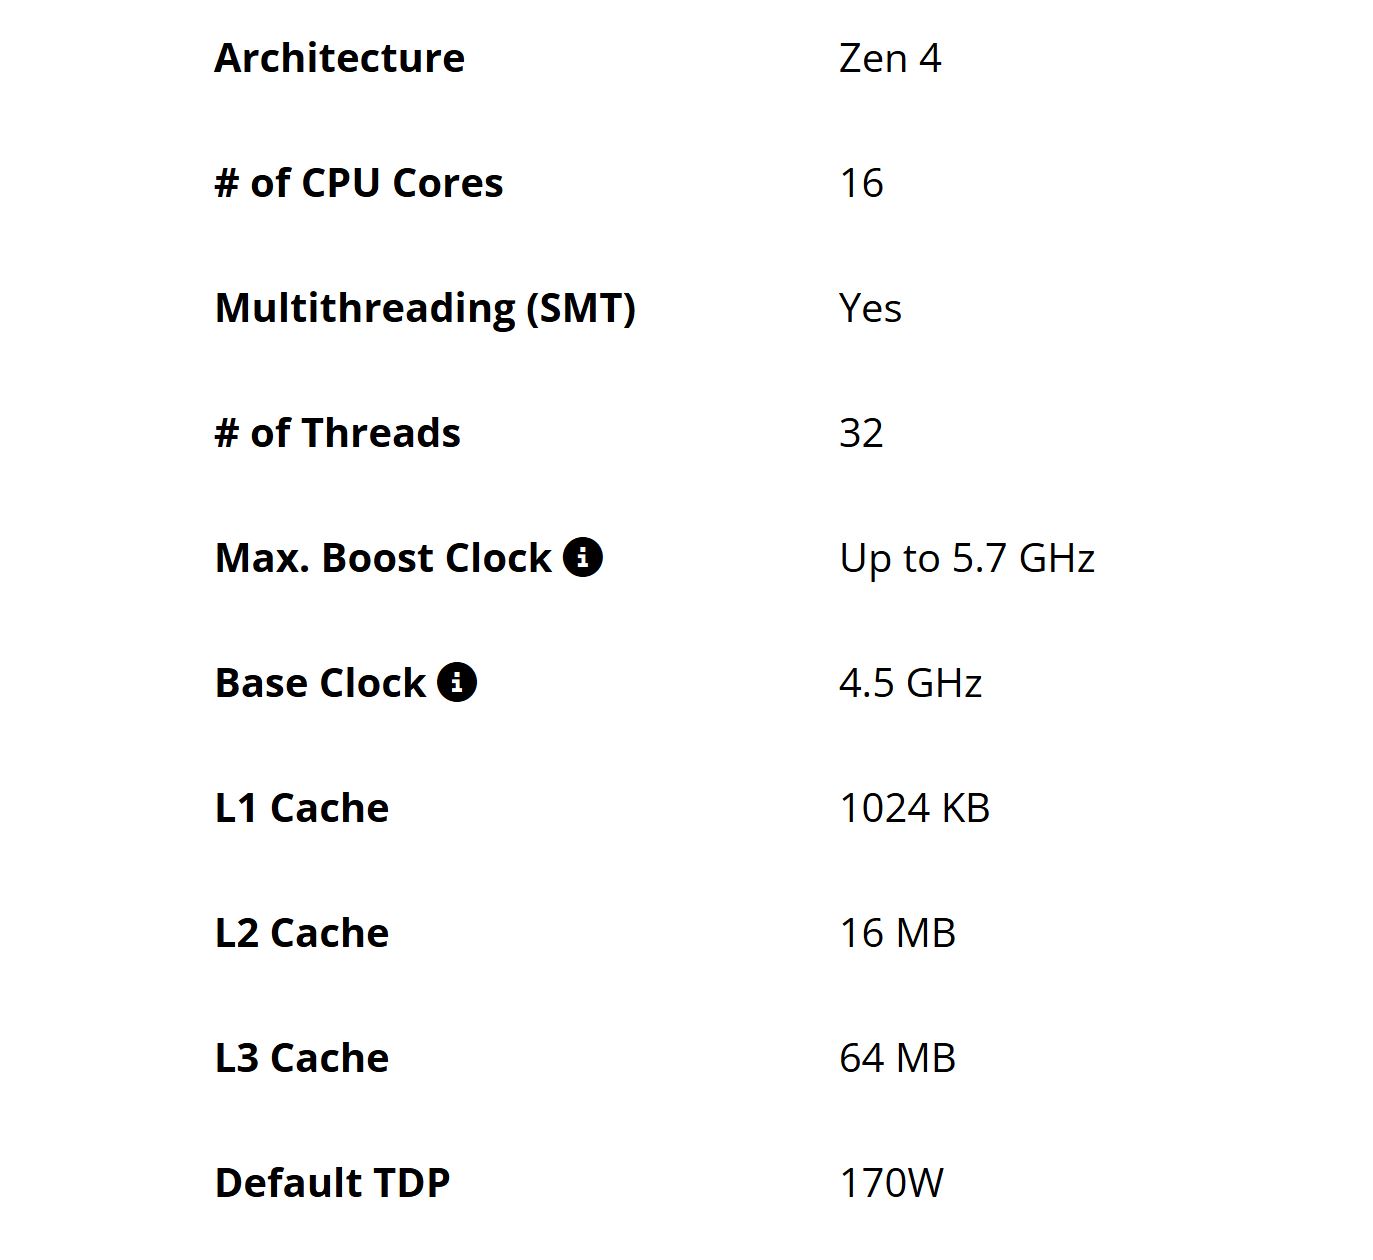
Task: Click the info icon beside Max. Boost Clock
Action: pos(583,557)
